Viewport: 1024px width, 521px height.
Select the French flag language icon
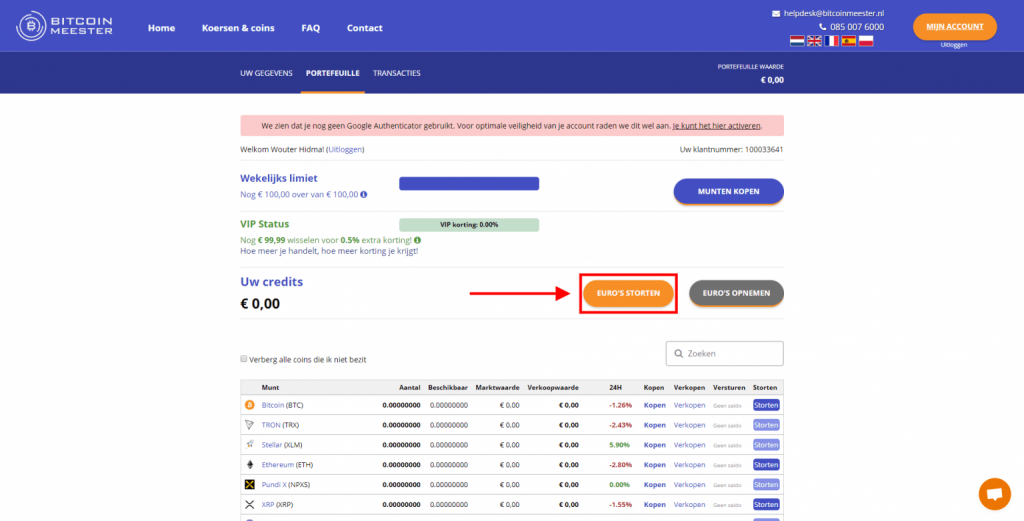(x=831, y=41)
